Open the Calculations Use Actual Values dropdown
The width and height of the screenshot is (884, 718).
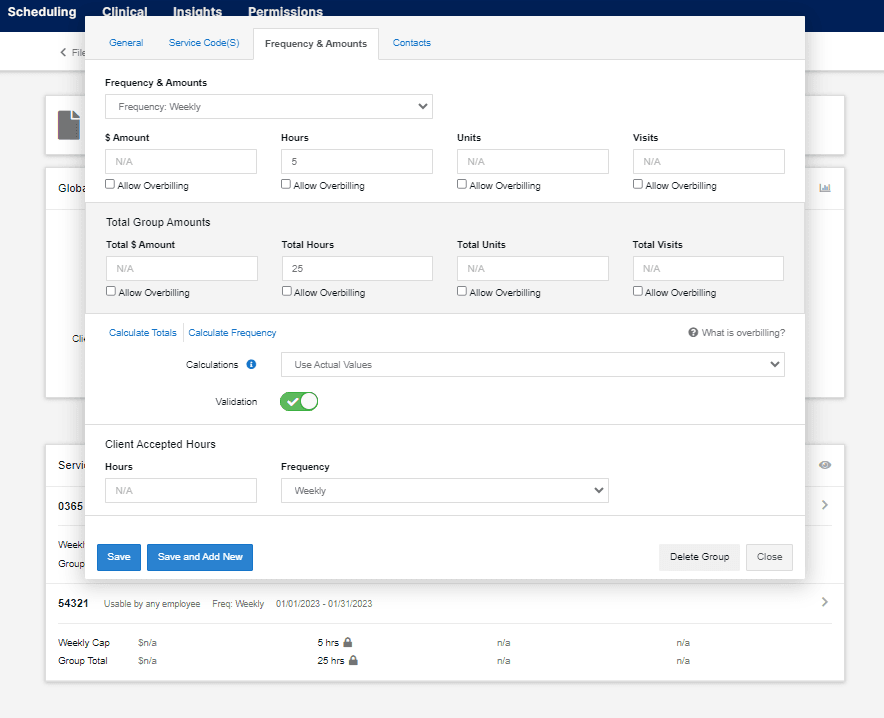click(x=533, y=365)
